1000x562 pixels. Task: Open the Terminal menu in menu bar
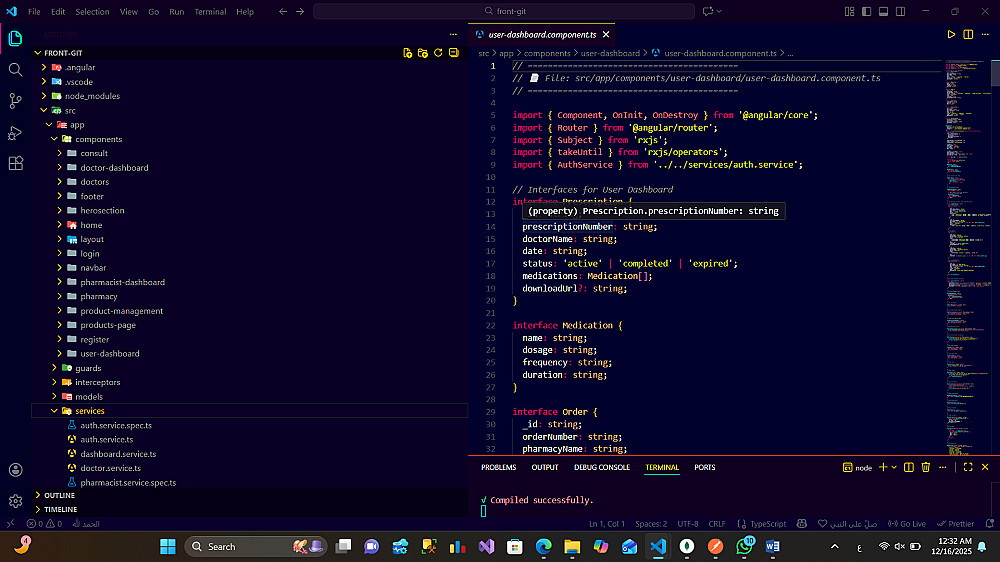pos(210,12)
